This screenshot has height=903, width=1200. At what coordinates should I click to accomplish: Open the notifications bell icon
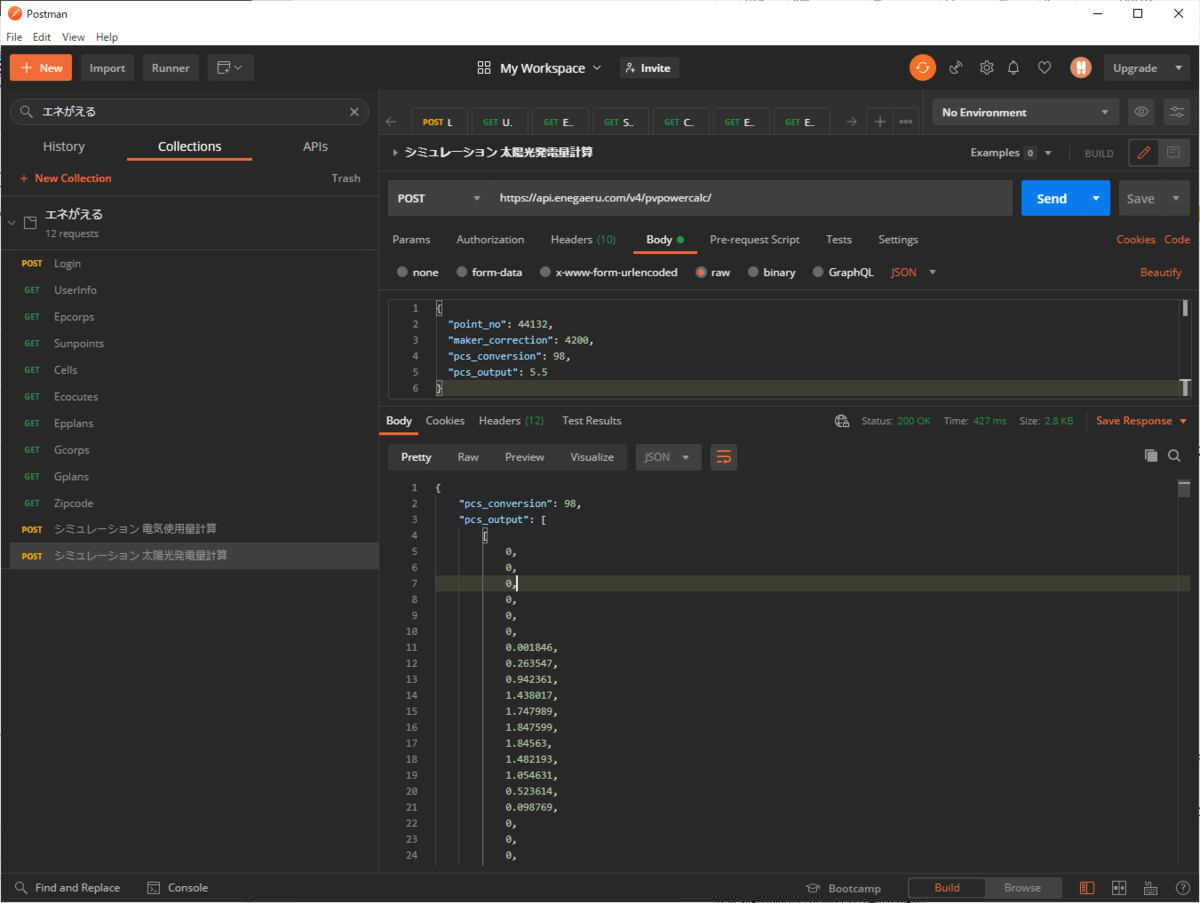1014,68
